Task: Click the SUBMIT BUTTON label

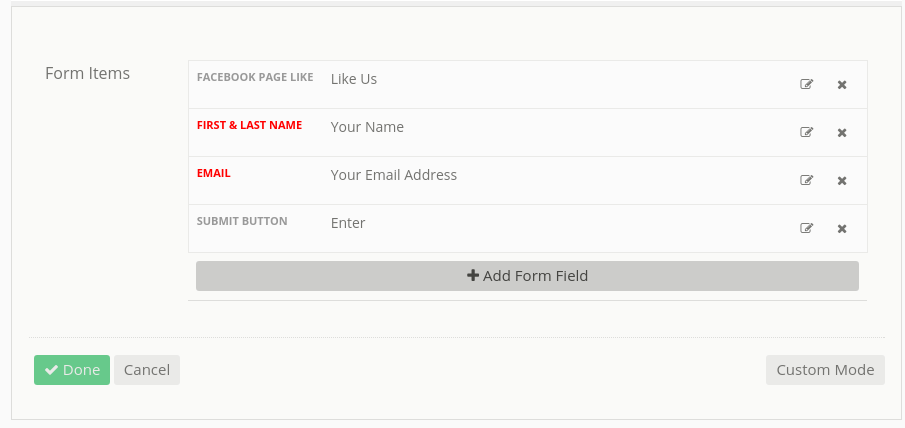Action: [x=242, y=221]
